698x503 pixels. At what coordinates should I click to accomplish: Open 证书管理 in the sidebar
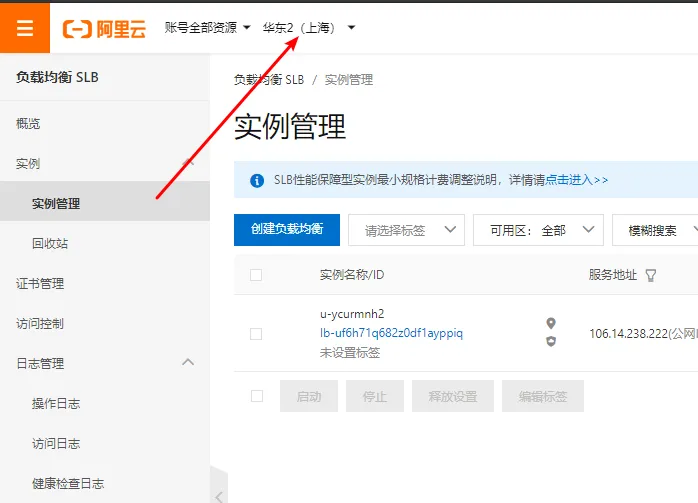pyautogui.click(x=40, y=284)
